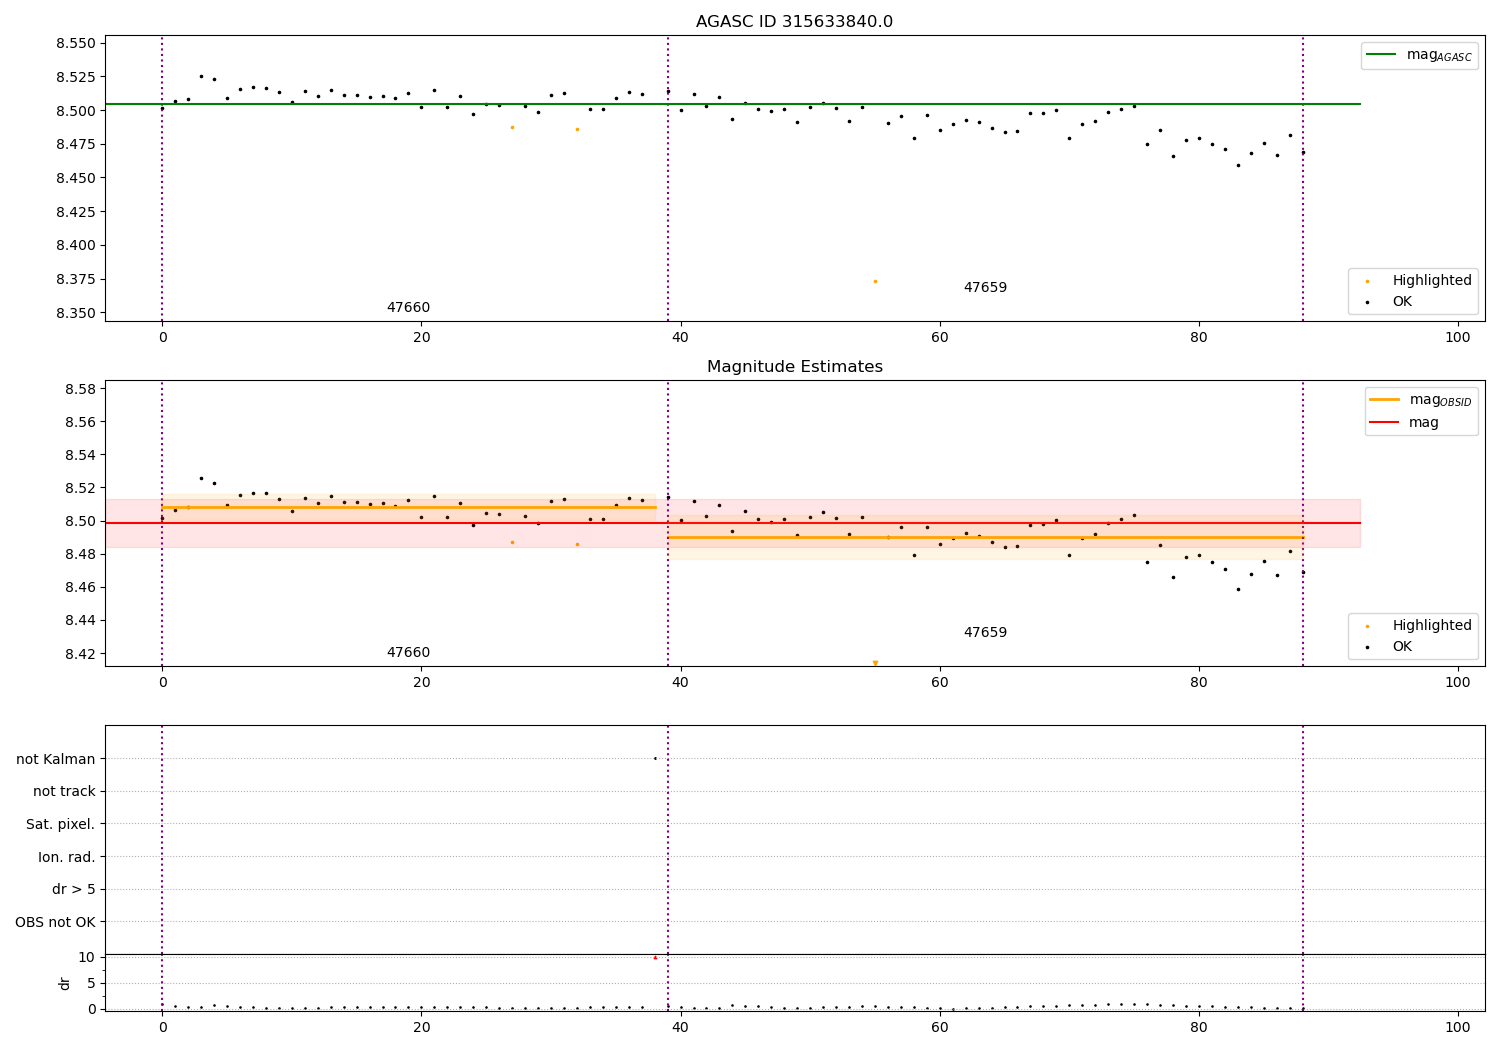Viewport: 1500px width, 1050px height.
Task: Click the 8.50 tick label in middle plot
Action: point(79,521)
